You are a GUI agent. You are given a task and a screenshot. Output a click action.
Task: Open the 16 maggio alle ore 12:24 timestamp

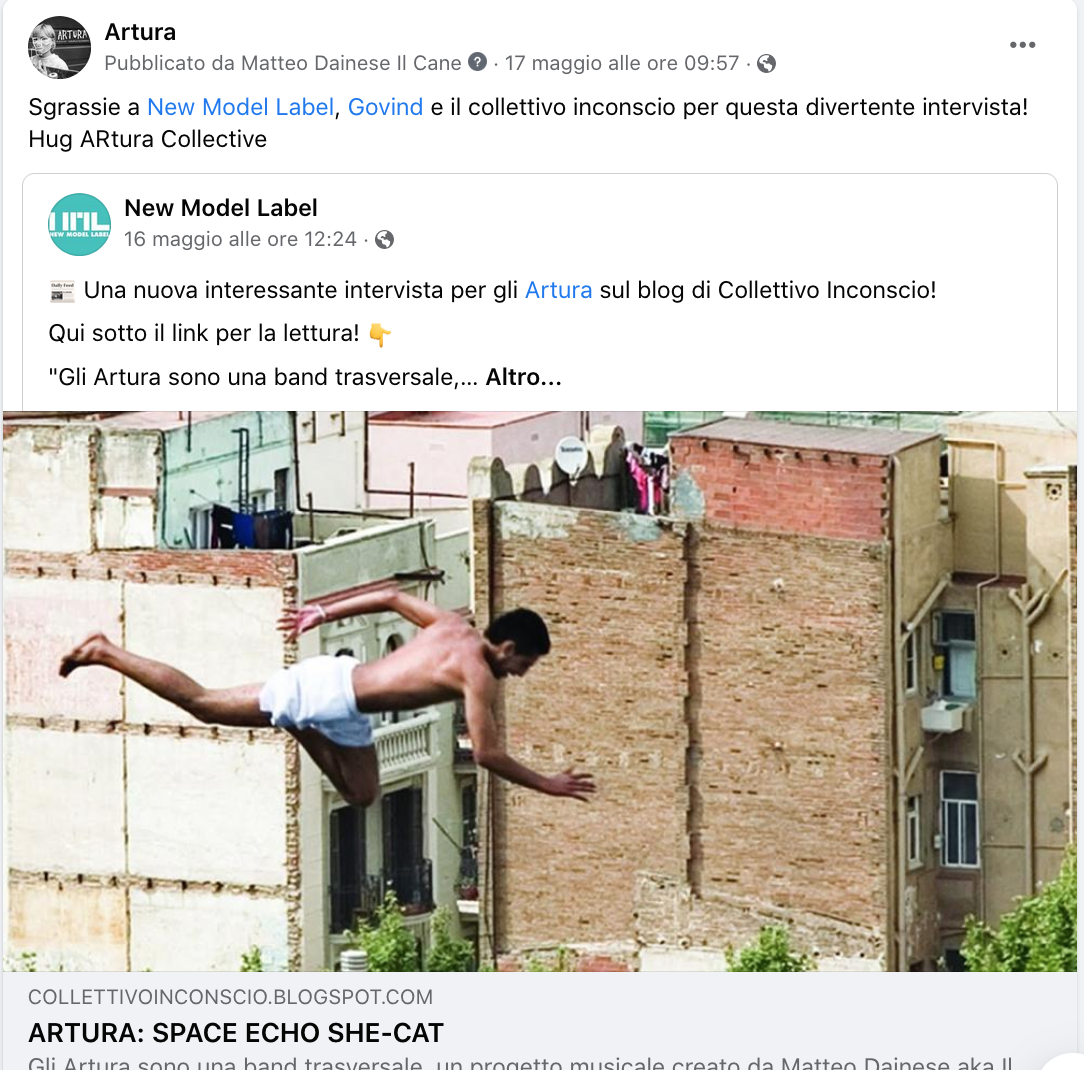tap(240, 239)
